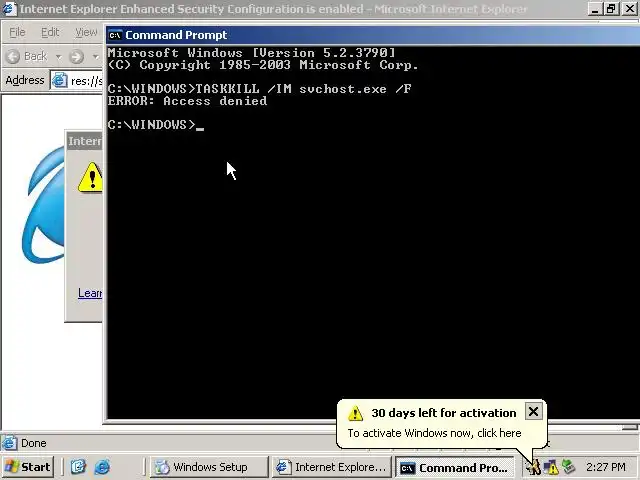
Task: Open the File menu in Internet Explorer
Action: click(17, 32)
